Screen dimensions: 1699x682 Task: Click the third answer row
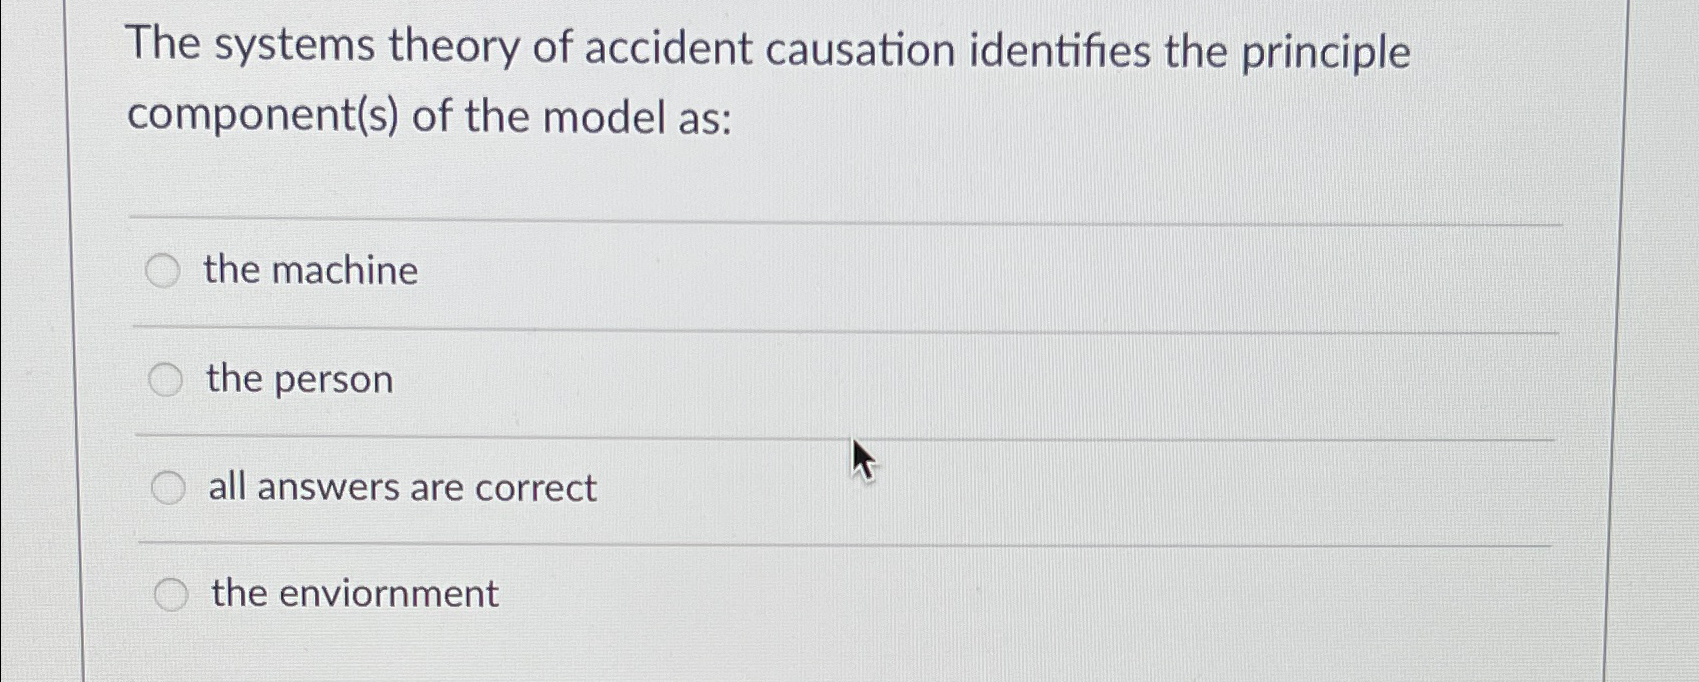click(600, 487)
